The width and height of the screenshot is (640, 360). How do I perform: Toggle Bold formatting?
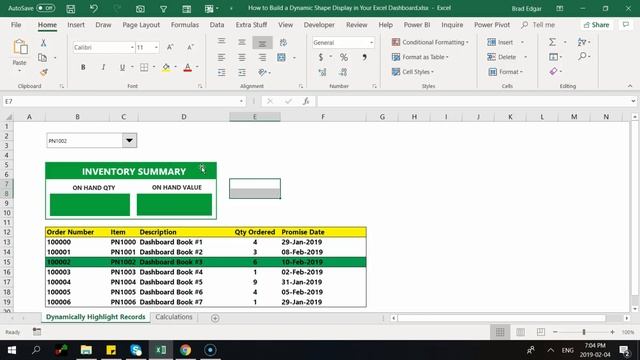[x=83, y=67]
